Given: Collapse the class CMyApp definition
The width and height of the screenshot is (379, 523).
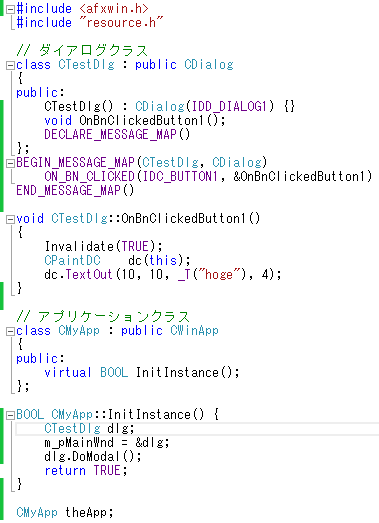Looking at the screenshot, I should click(x=10, y=332).
